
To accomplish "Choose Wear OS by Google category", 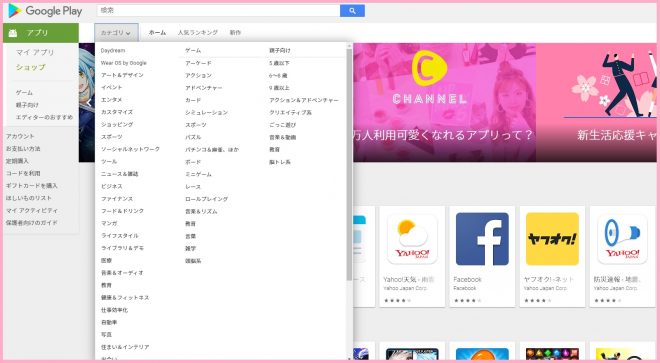I will [124, 63].
